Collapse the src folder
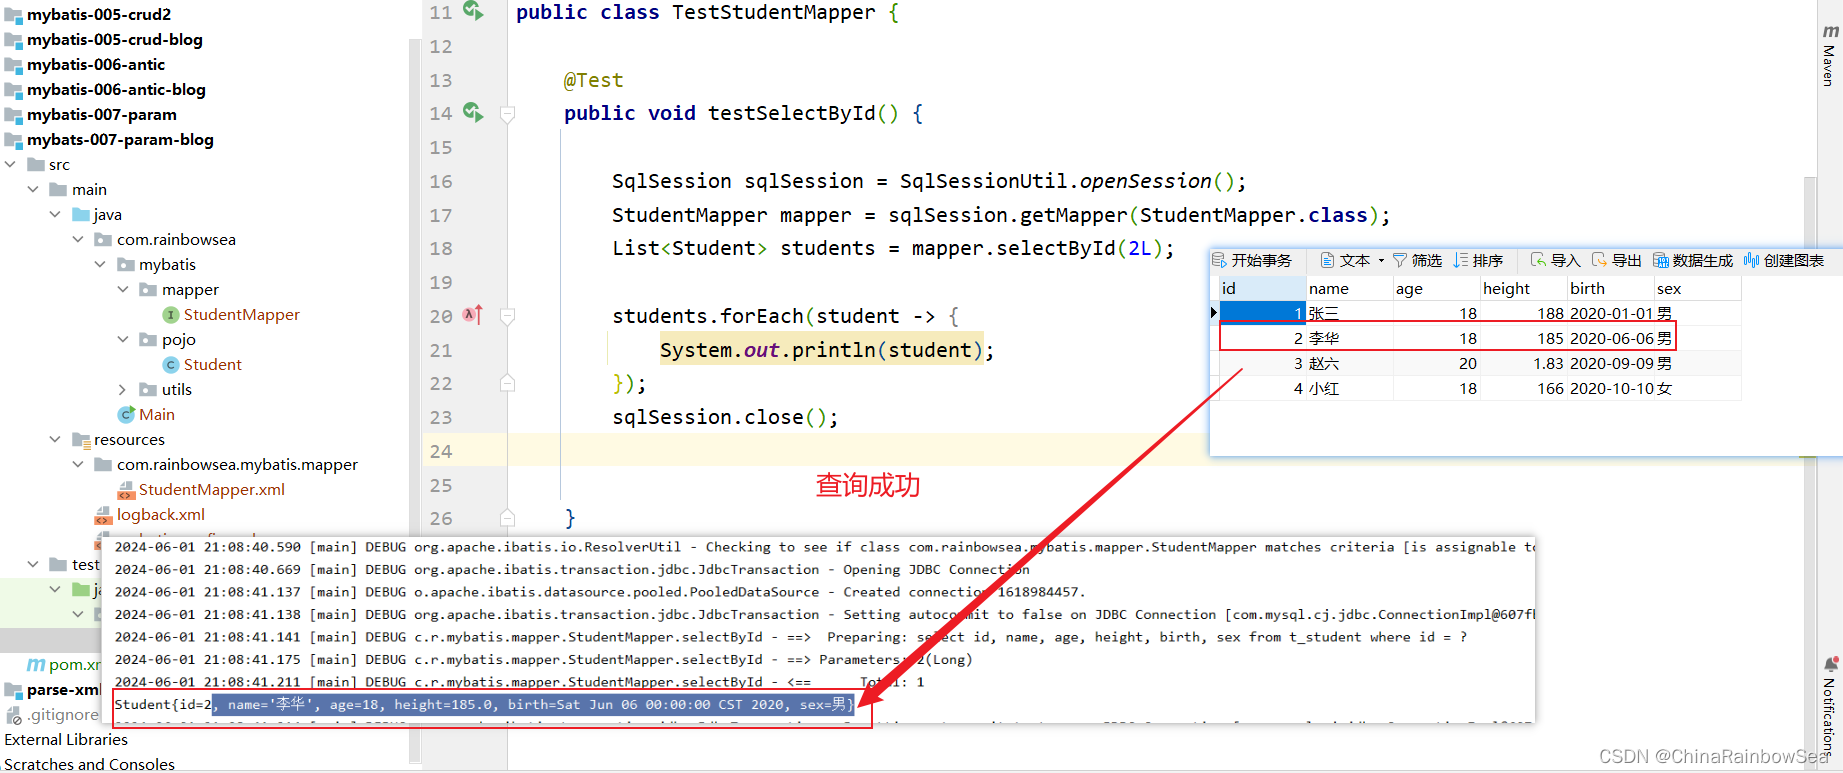Screen dimensions: 1843x773 point(10,164)
